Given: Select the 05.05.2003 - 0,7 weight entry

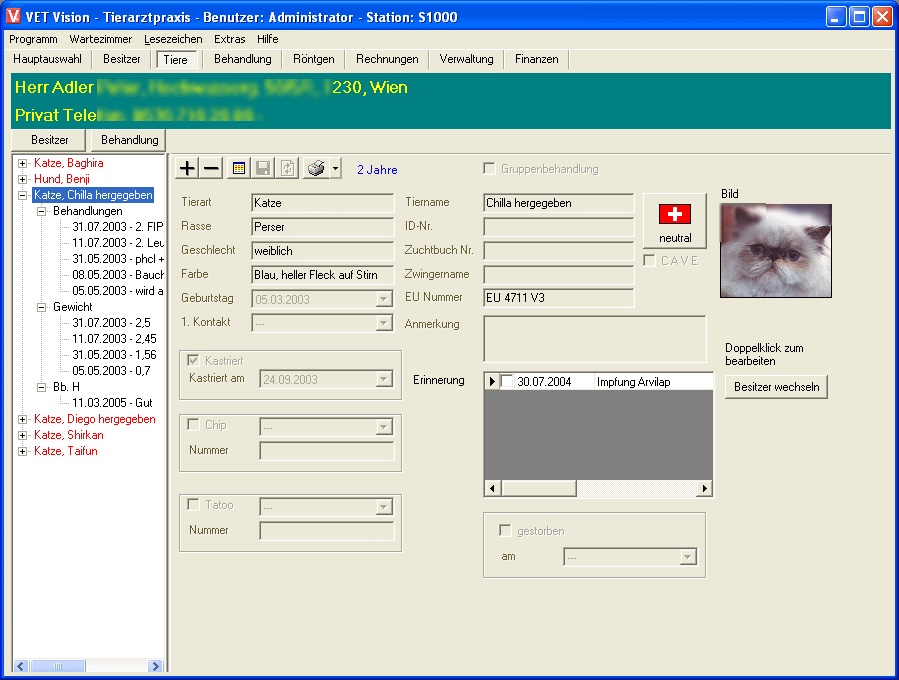Looking at the screenshot, I should (x=111, y=371).
